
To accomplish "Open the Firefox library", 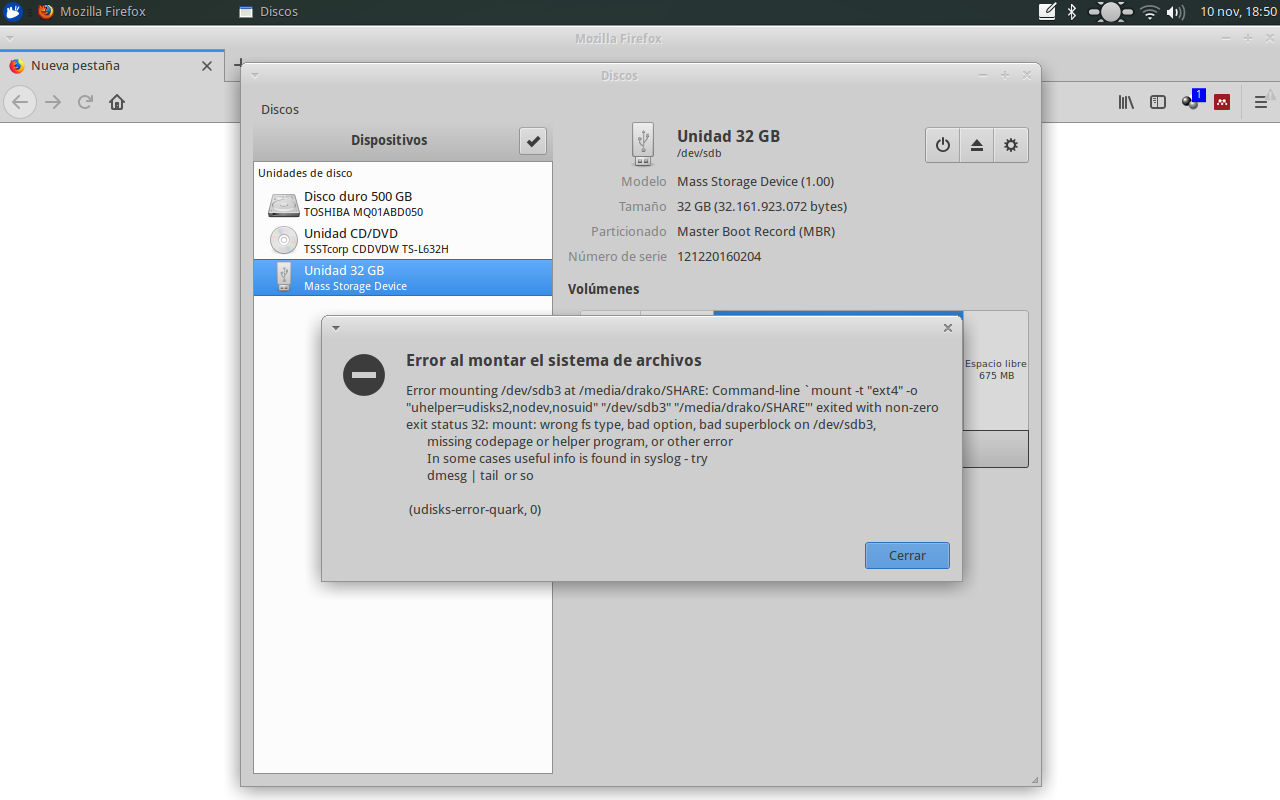I will click(x=1126, y=102).
